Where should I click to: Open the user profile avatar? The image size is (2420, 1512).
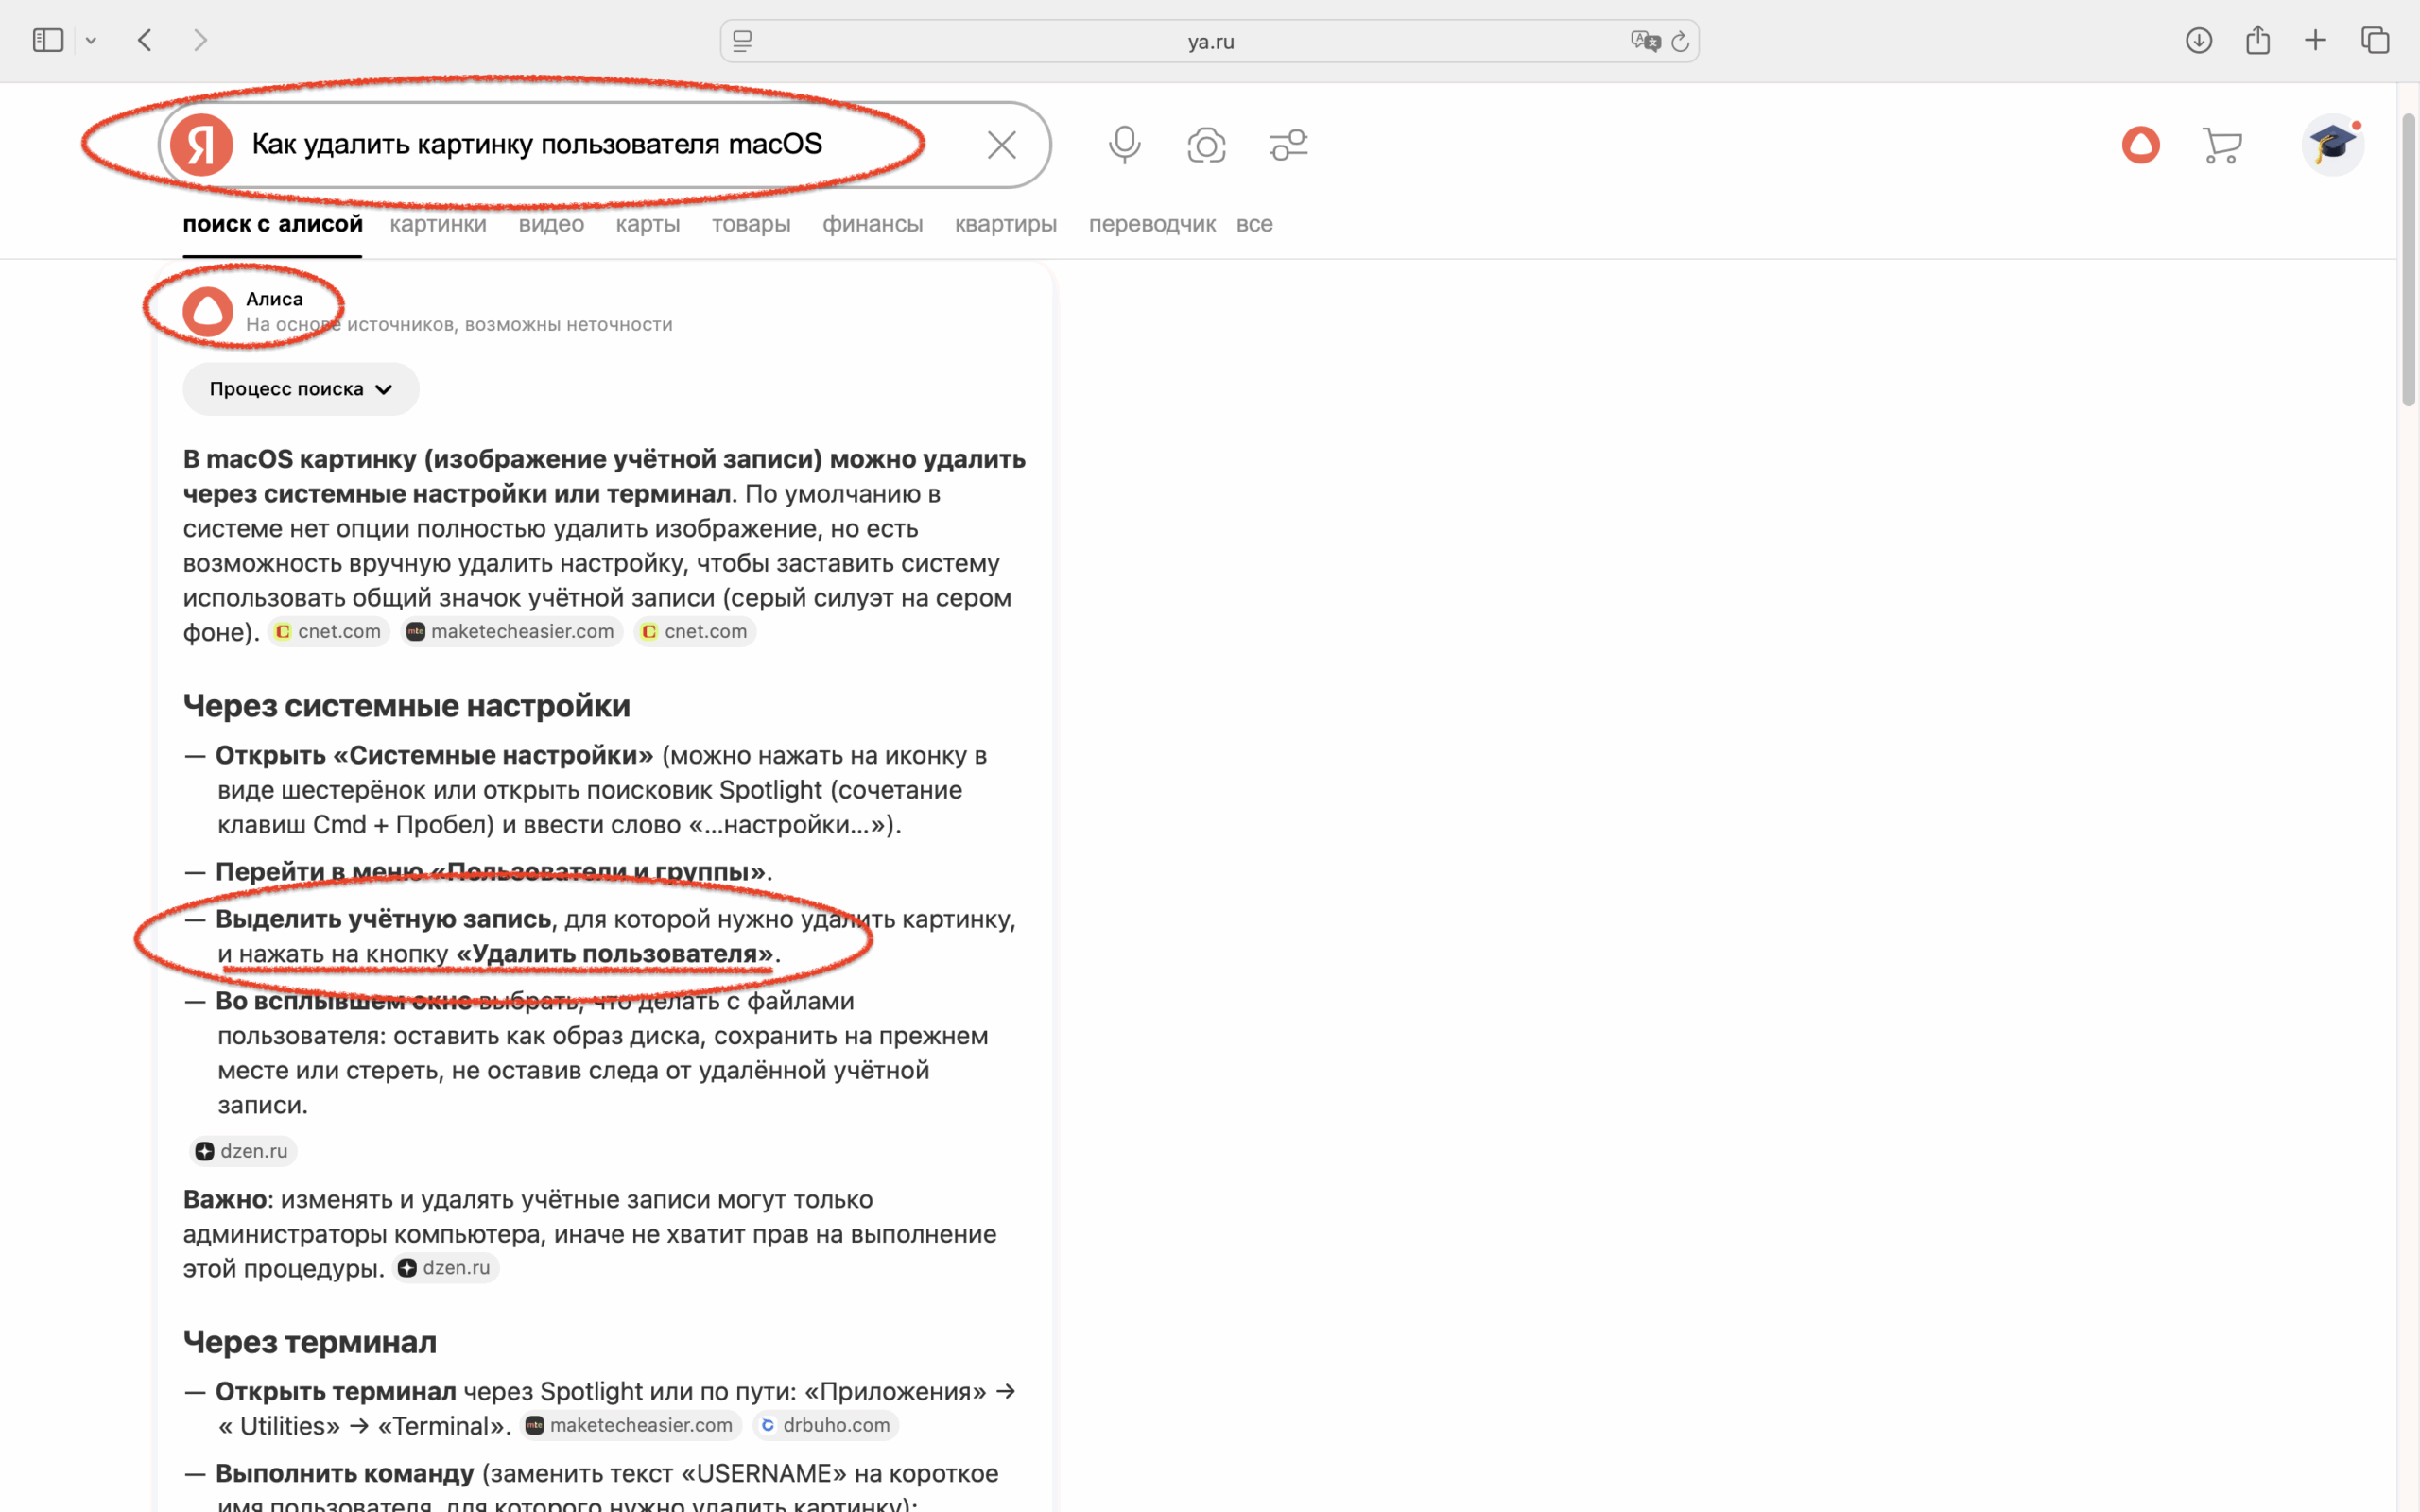pyautogui.click(x=2332, y=145)
